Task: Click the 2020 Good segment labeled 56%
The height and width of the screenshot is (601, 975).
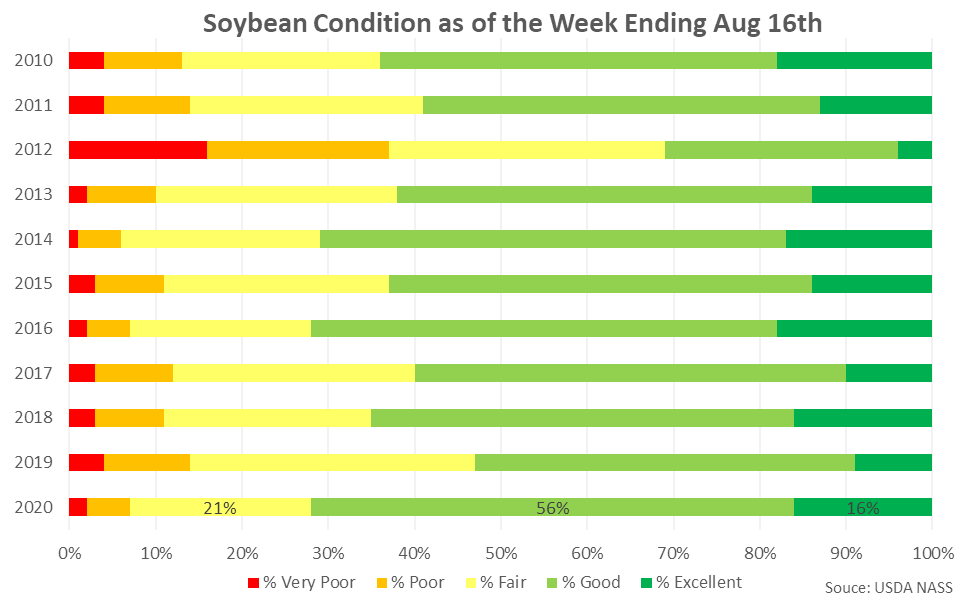Action: (x=552, y=507)
